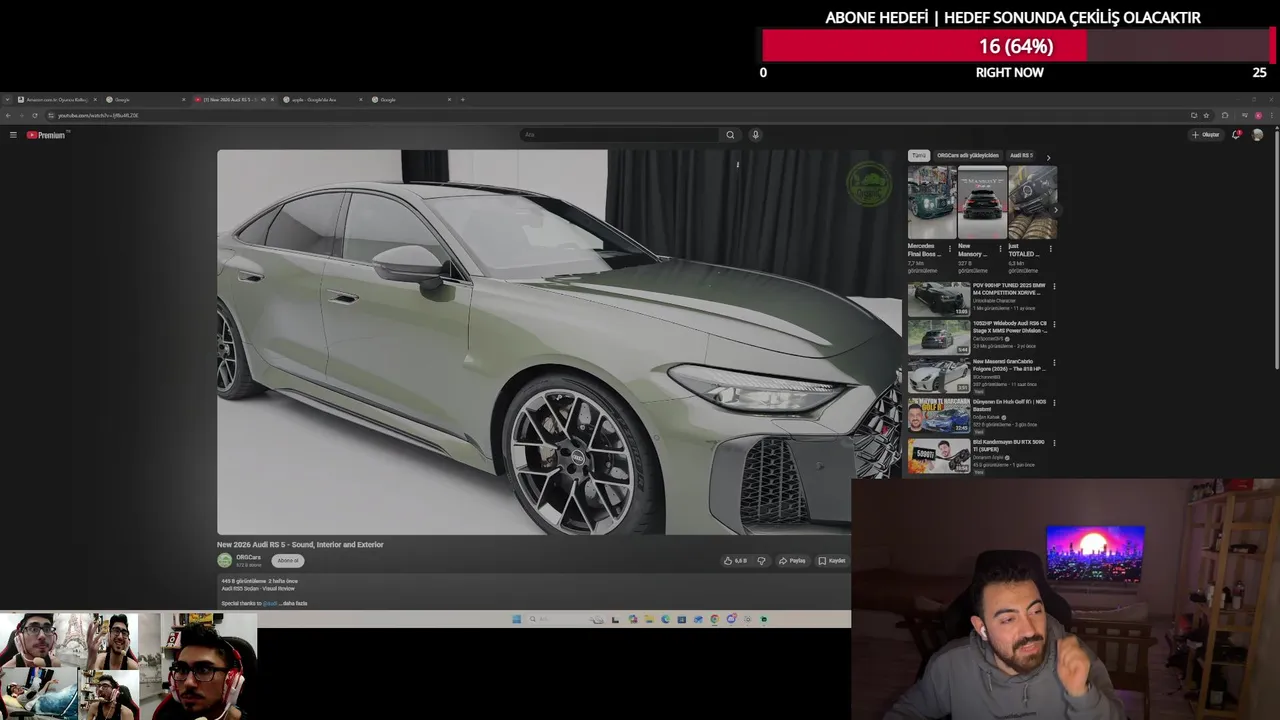
Task: Open options for the Maserati GranCabrio video
Action: (1054, 363)
